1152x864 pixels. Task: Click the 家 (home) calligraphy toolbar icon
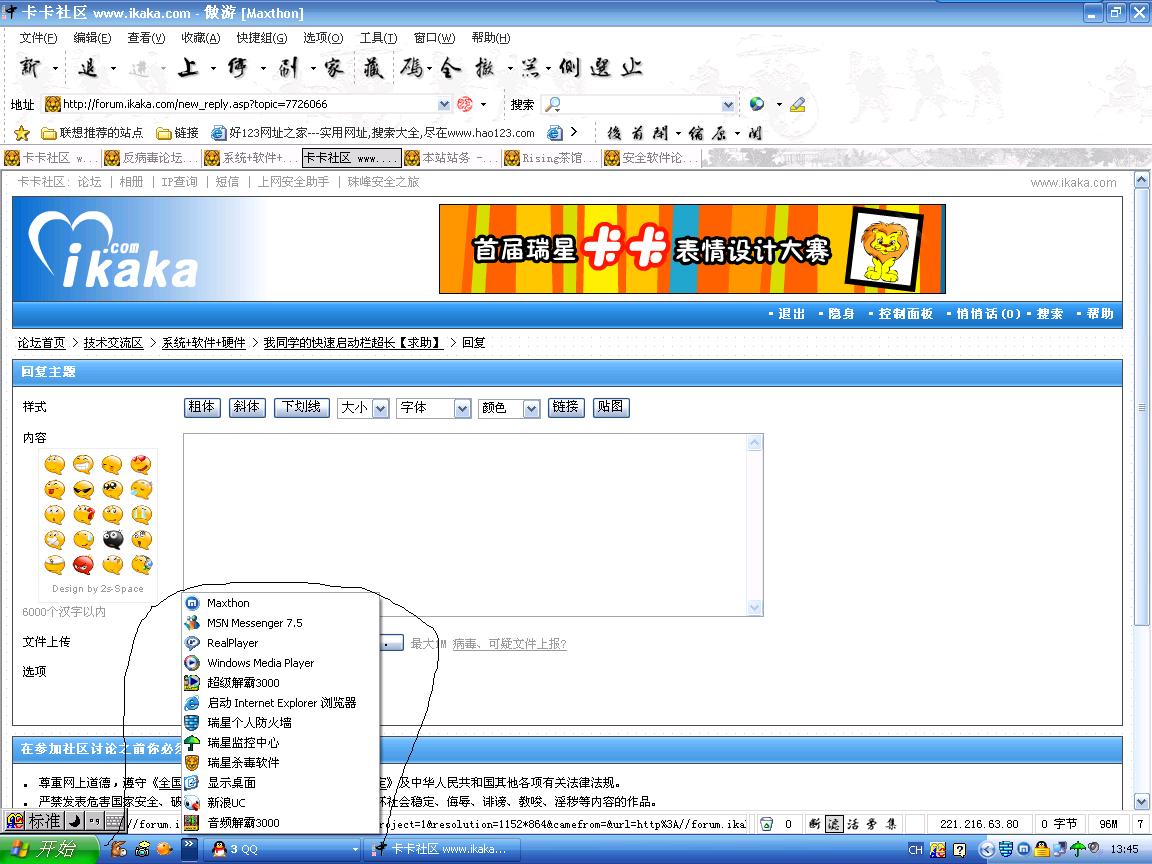(x=333, y=68)
